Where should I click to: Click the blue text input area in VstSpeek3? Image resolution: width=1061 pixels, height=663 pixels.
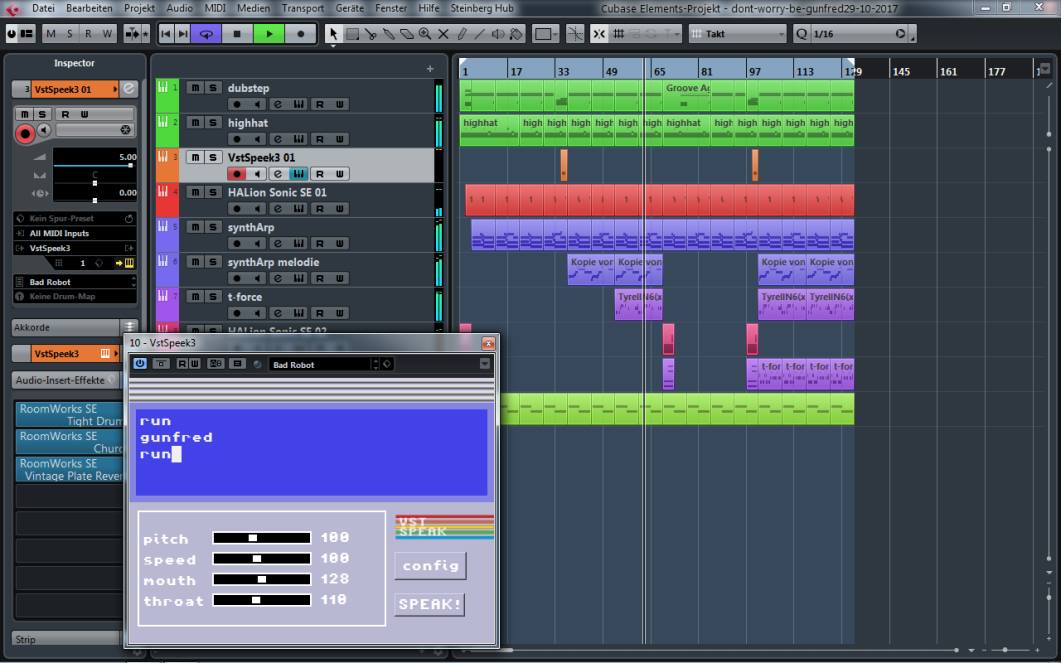pos(311,452)
